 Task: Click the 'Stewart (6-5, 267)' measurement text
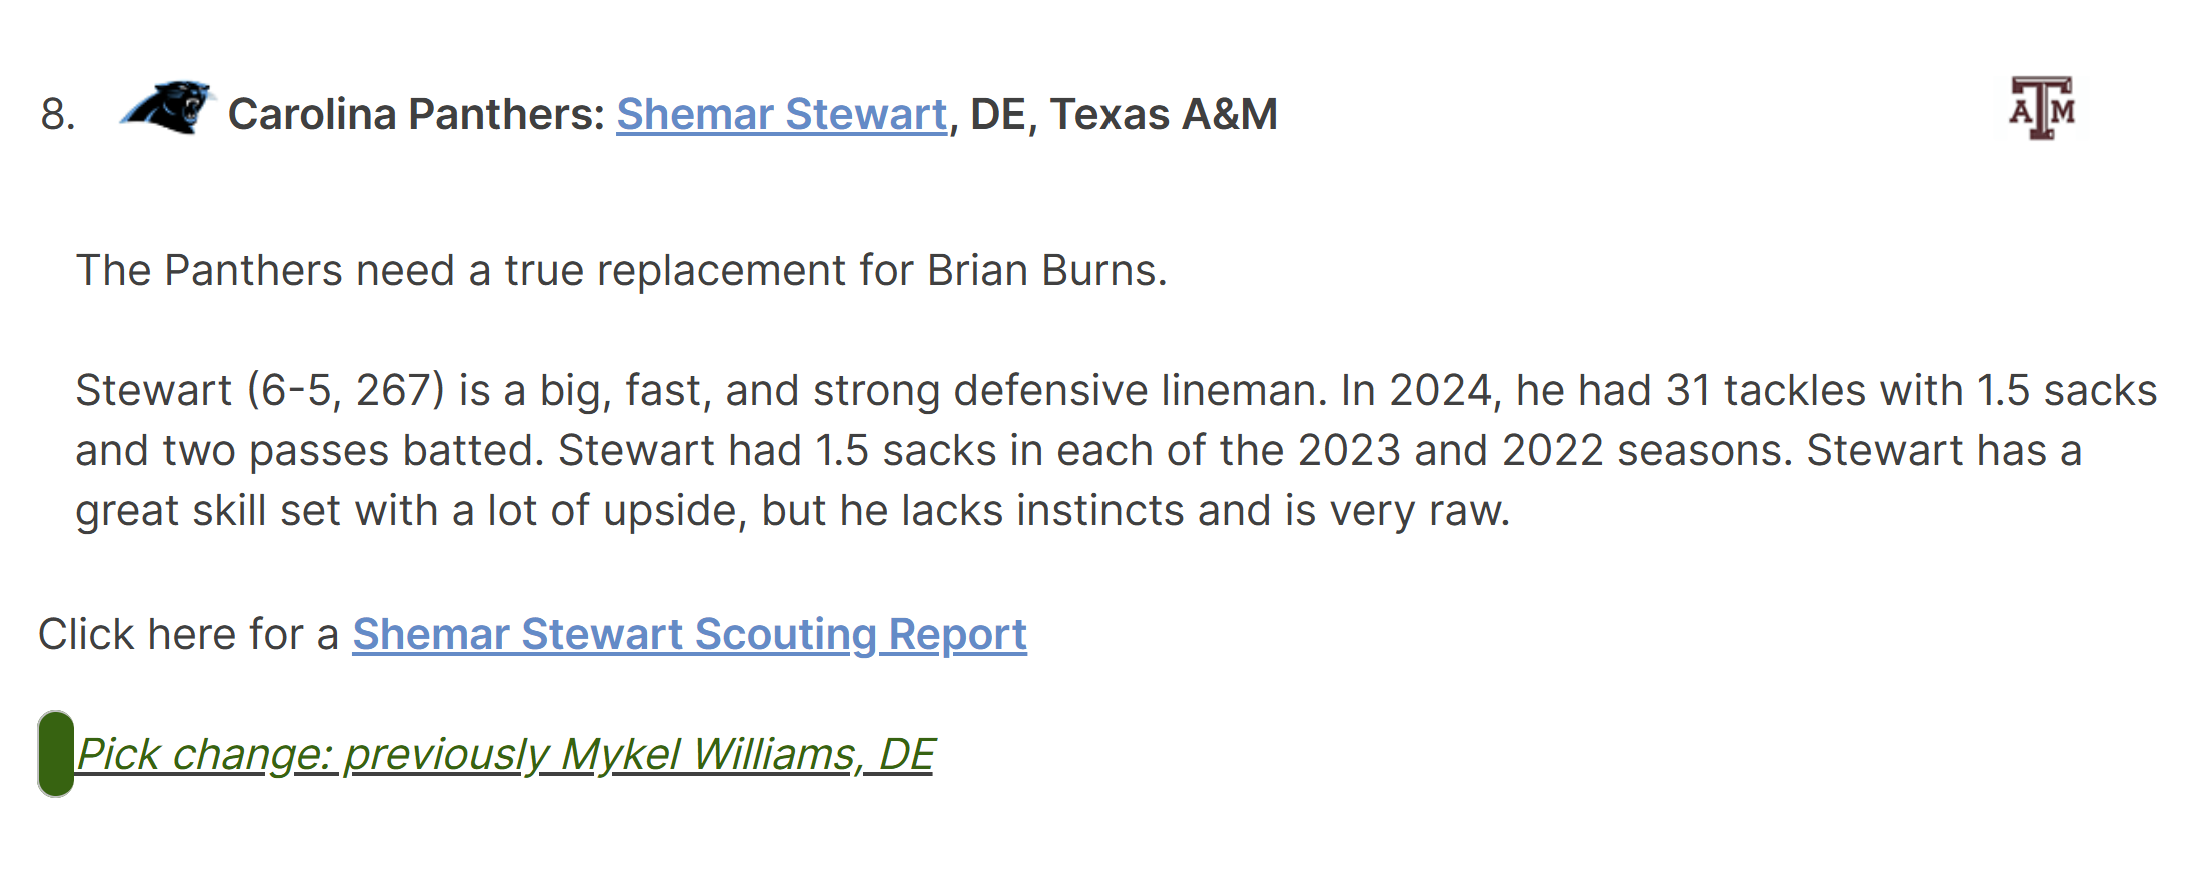[260, 390]
